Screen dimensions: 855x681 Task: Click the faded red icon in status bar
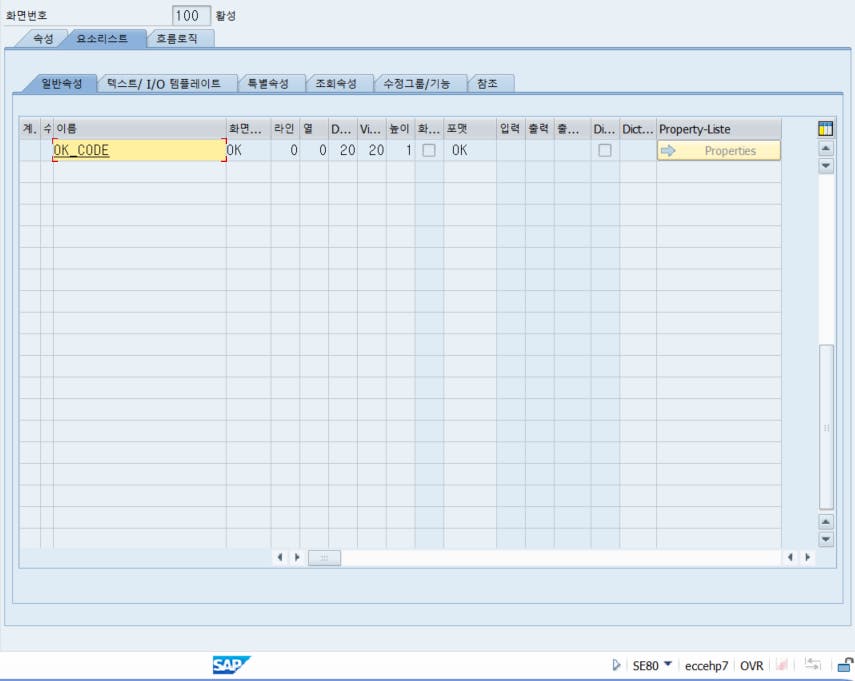(782, 664)
